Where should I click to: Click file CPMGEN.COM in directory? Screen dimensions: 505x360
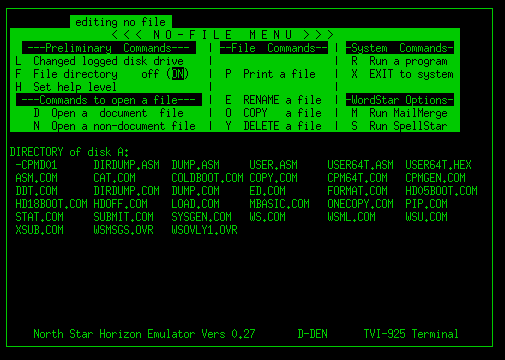(435, 178)
